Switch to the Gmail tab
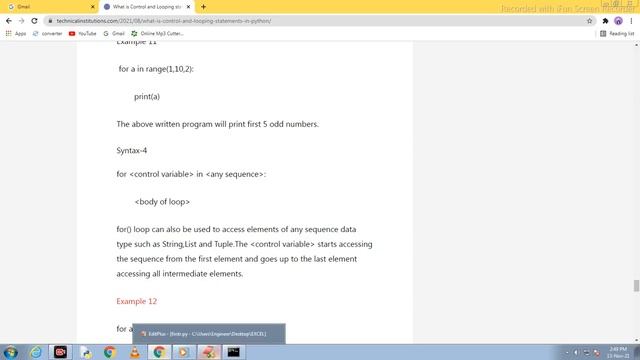The image size is (640, 360). (x=49, y=7)
